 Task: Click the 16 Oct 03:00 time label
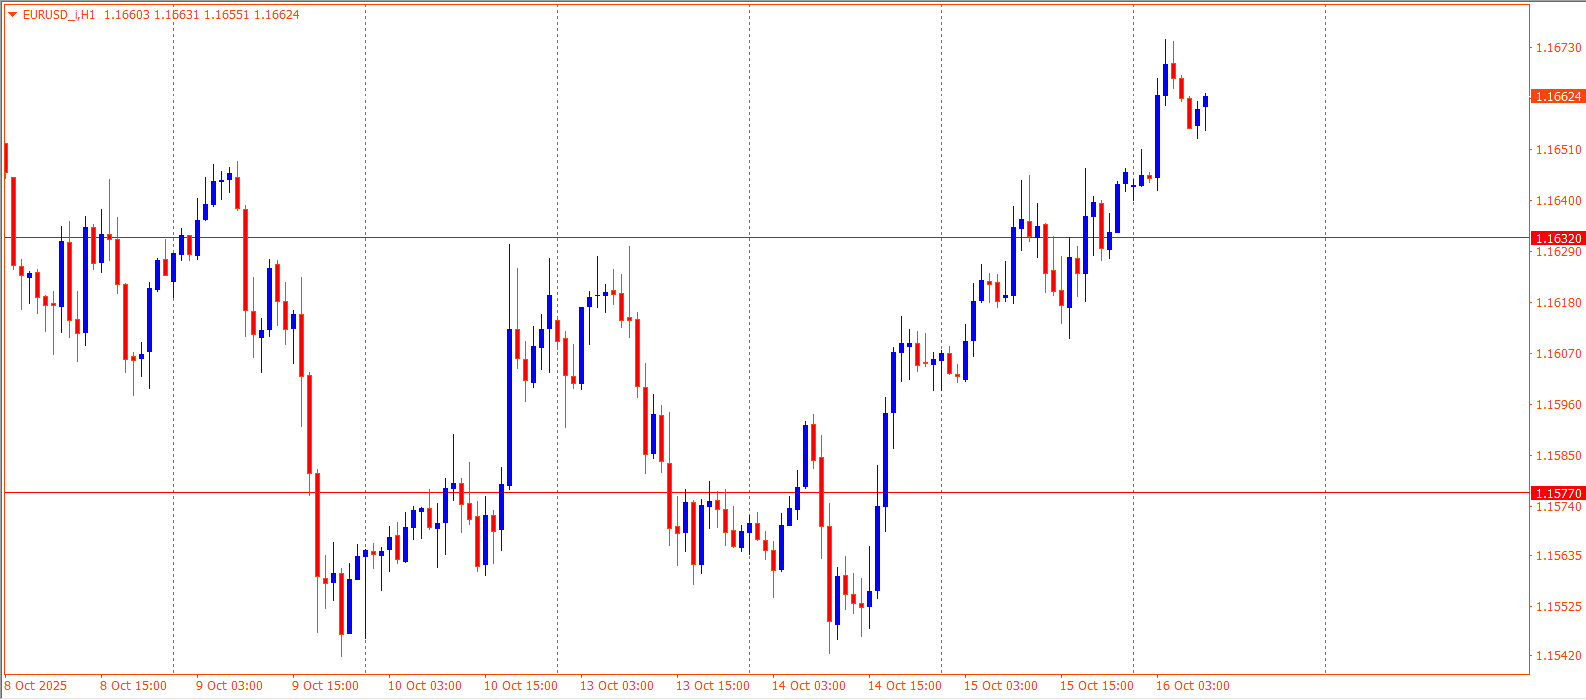(1192, 686)
